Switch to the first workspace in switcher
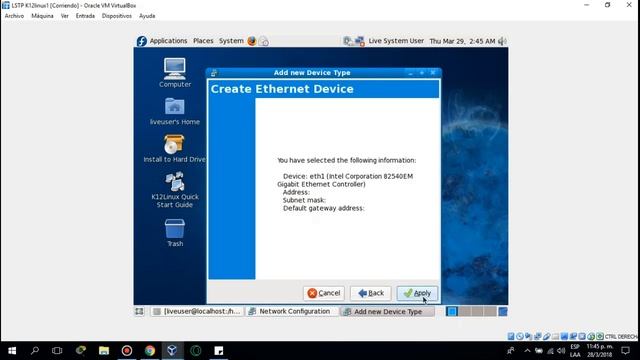This screenshot has width=640, height=360. click(452, 311)
